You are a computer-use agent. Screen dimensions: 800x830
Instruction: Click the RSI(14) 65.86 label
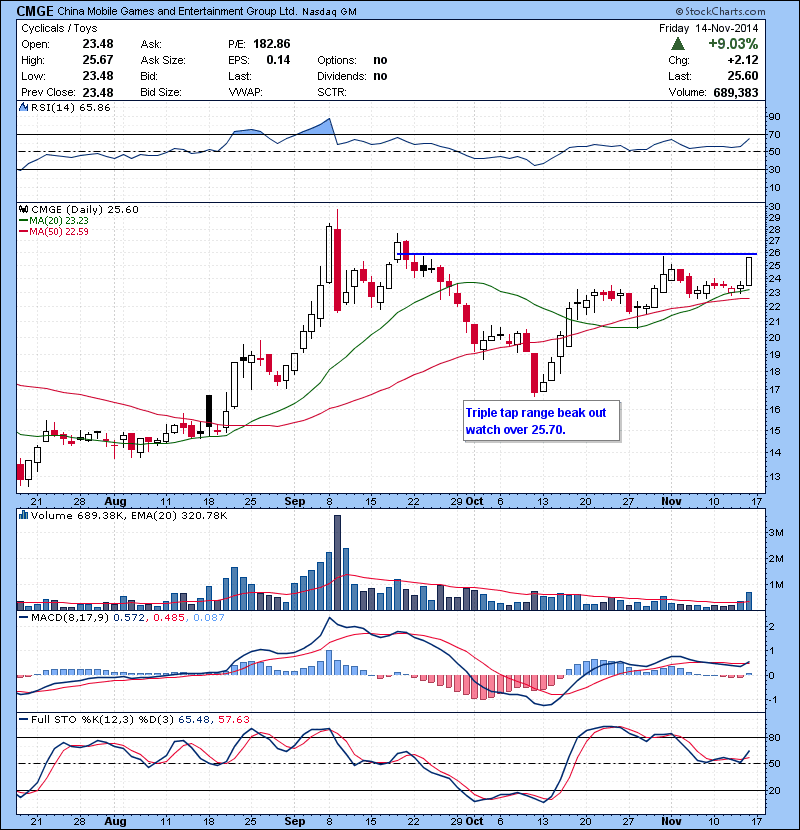pyautogui.click(x=71, y=107)
